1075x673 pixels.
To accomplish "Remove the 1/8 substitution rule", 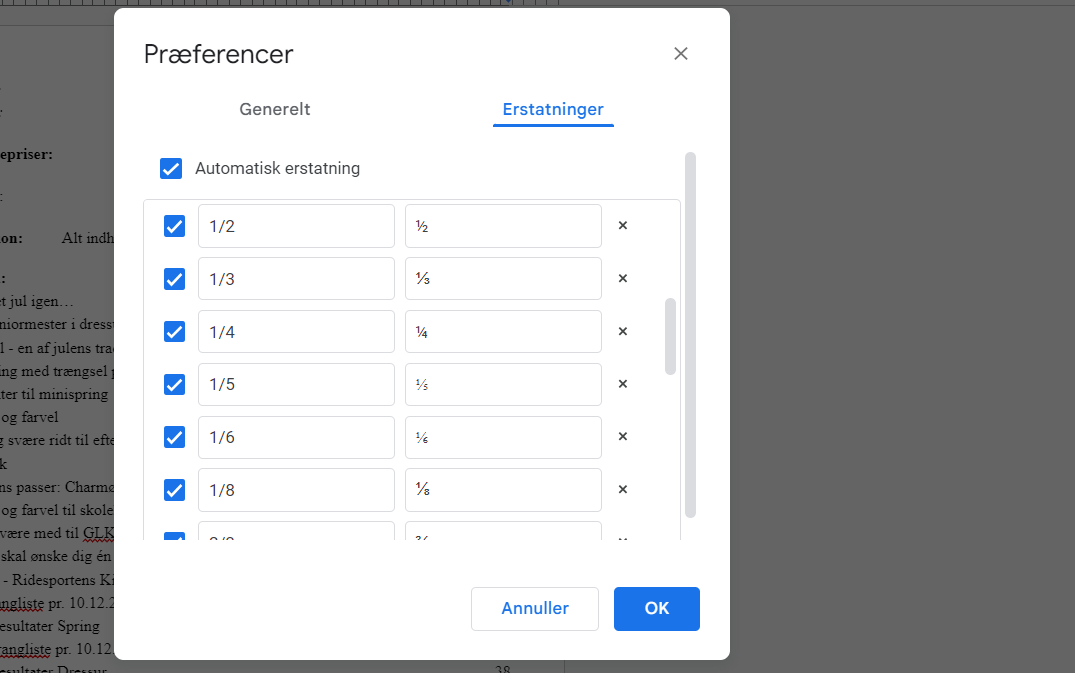I will (622, 489).
